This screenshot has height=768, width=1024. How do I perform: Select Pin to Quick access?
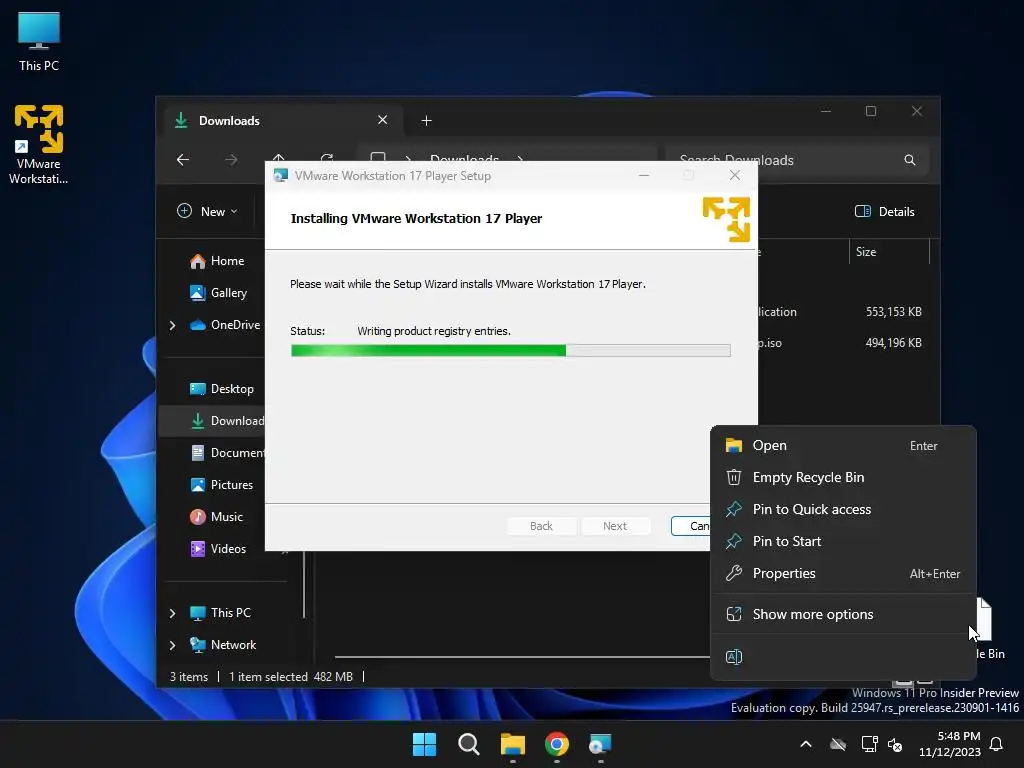click(x=843, y=510)
